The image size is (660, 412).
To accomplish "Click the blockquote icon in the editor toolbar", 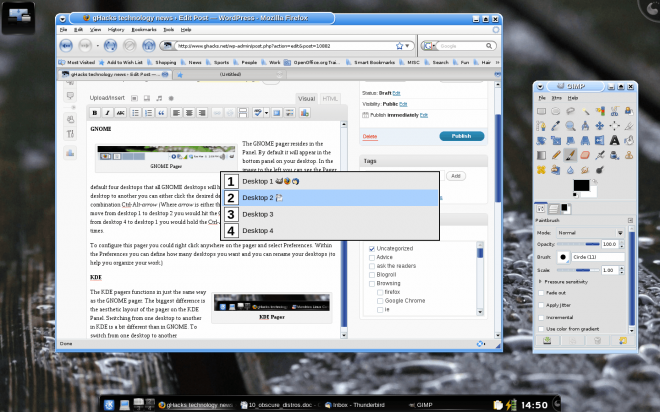I will [x=162, y=113].
